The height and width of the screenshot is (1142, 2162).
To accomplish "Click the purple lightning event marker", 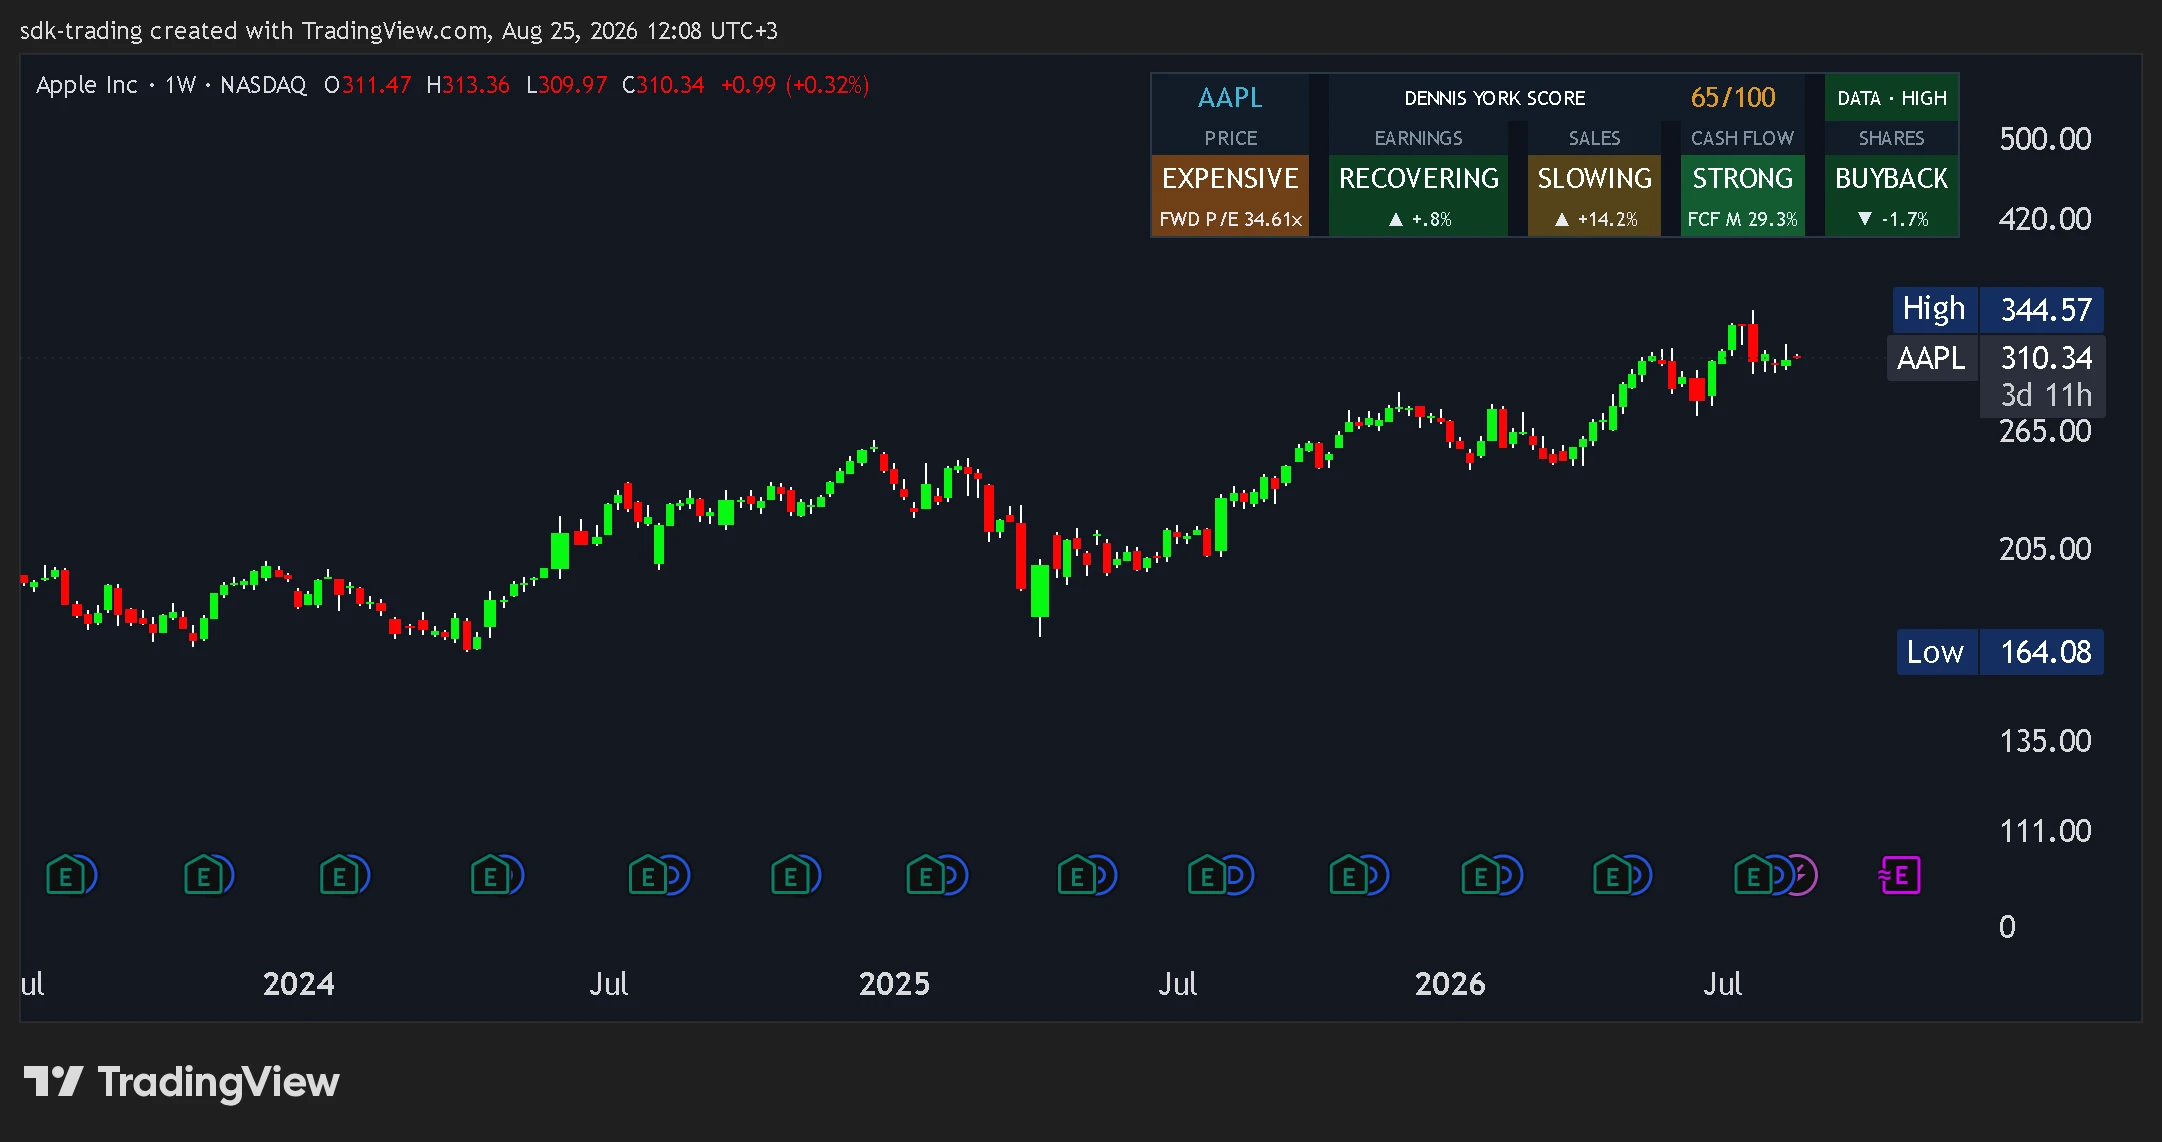I will click(1803, 876).
